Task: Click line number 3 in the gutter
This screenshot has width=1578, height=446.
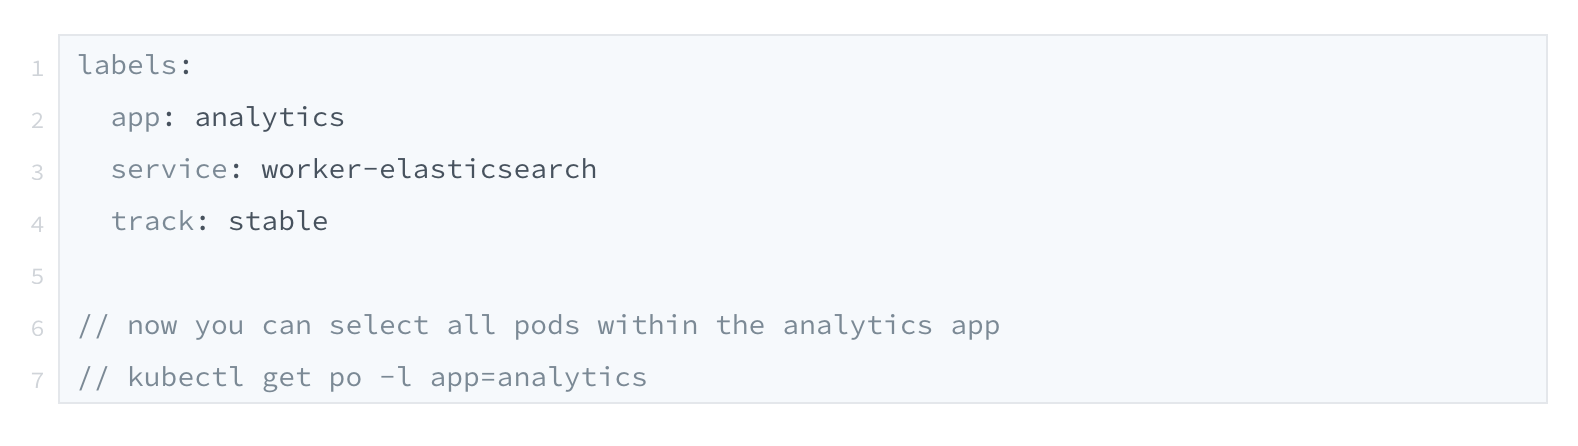Action: pyautogui.click(x=37, y=172)
